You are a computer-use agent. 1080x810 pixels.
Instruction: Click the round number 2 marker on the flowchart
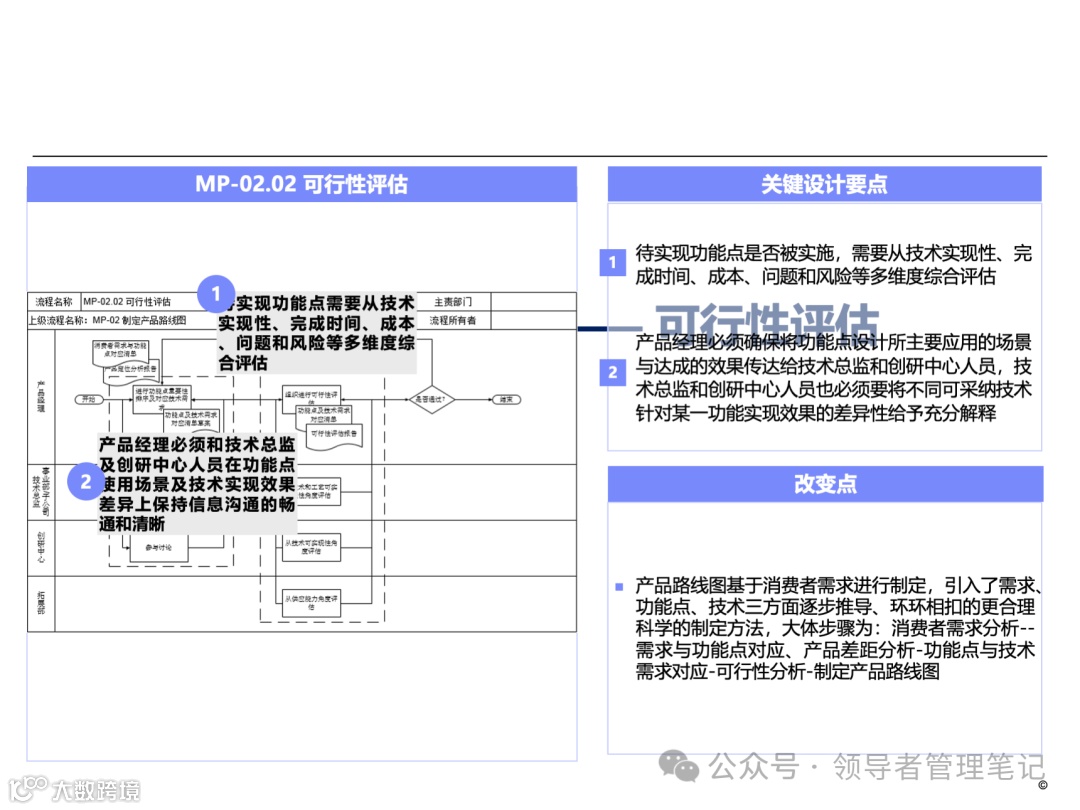(x=86, y=481)
